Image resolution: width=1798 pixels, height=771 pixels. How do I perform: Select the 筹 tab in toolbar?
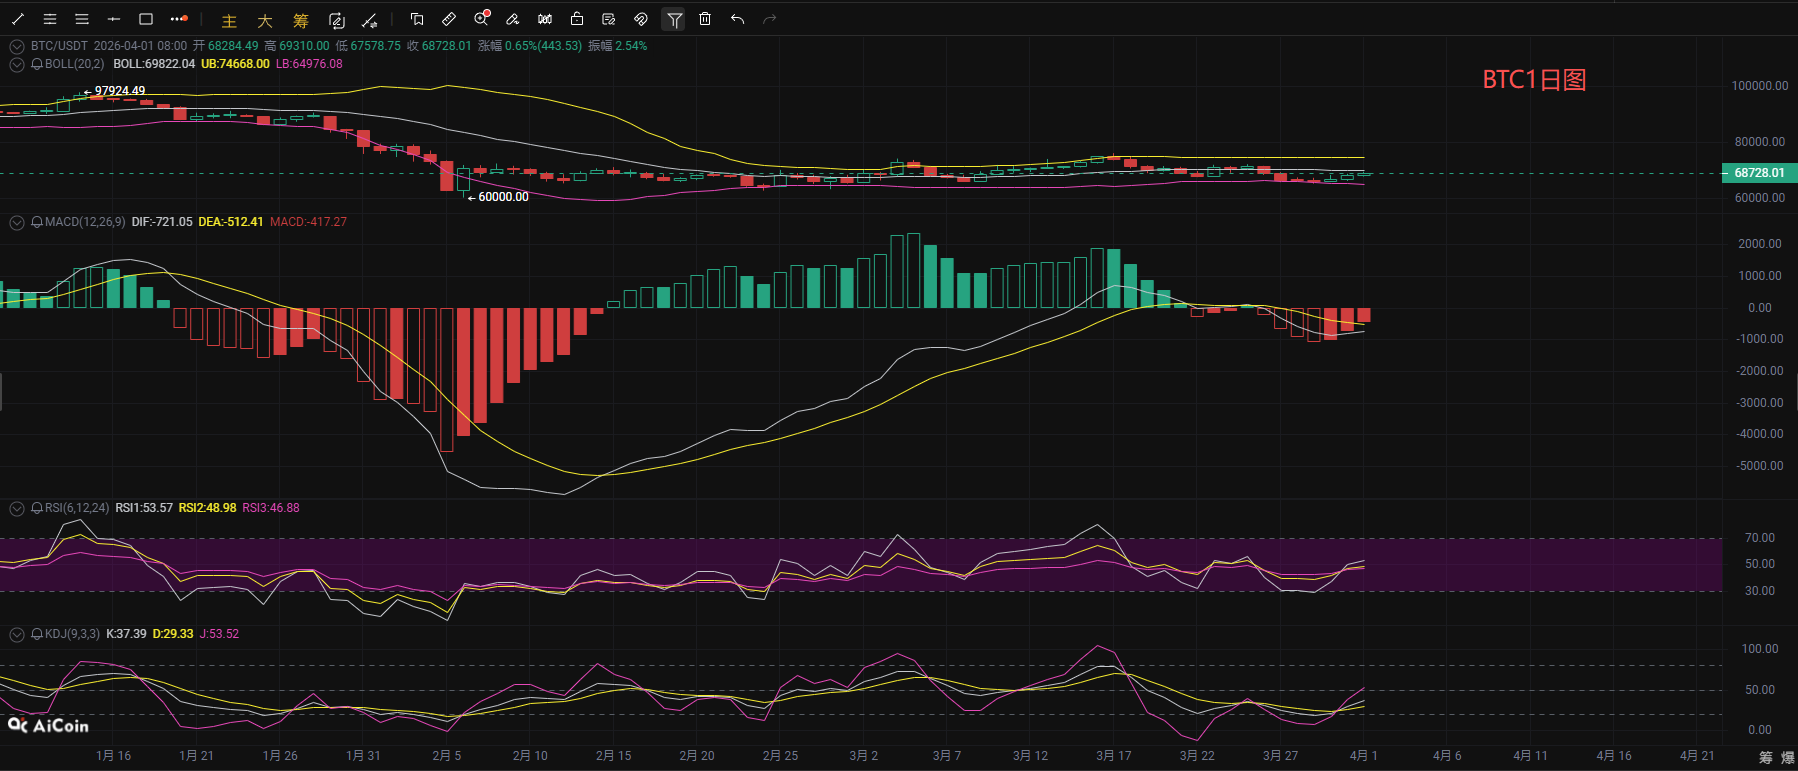point(301,21)
